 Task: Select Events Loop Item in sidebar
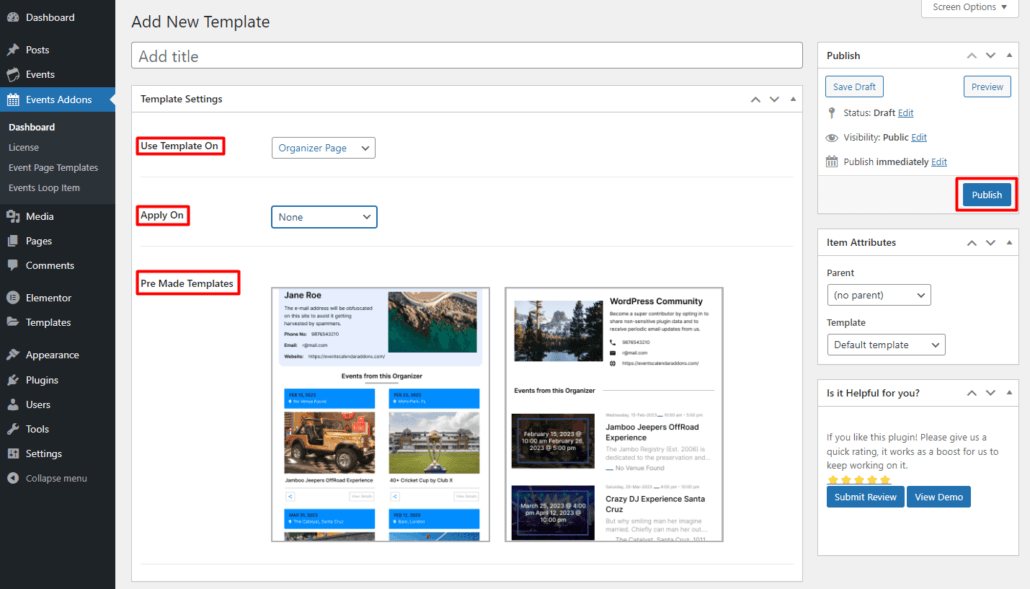click(44, 188)
